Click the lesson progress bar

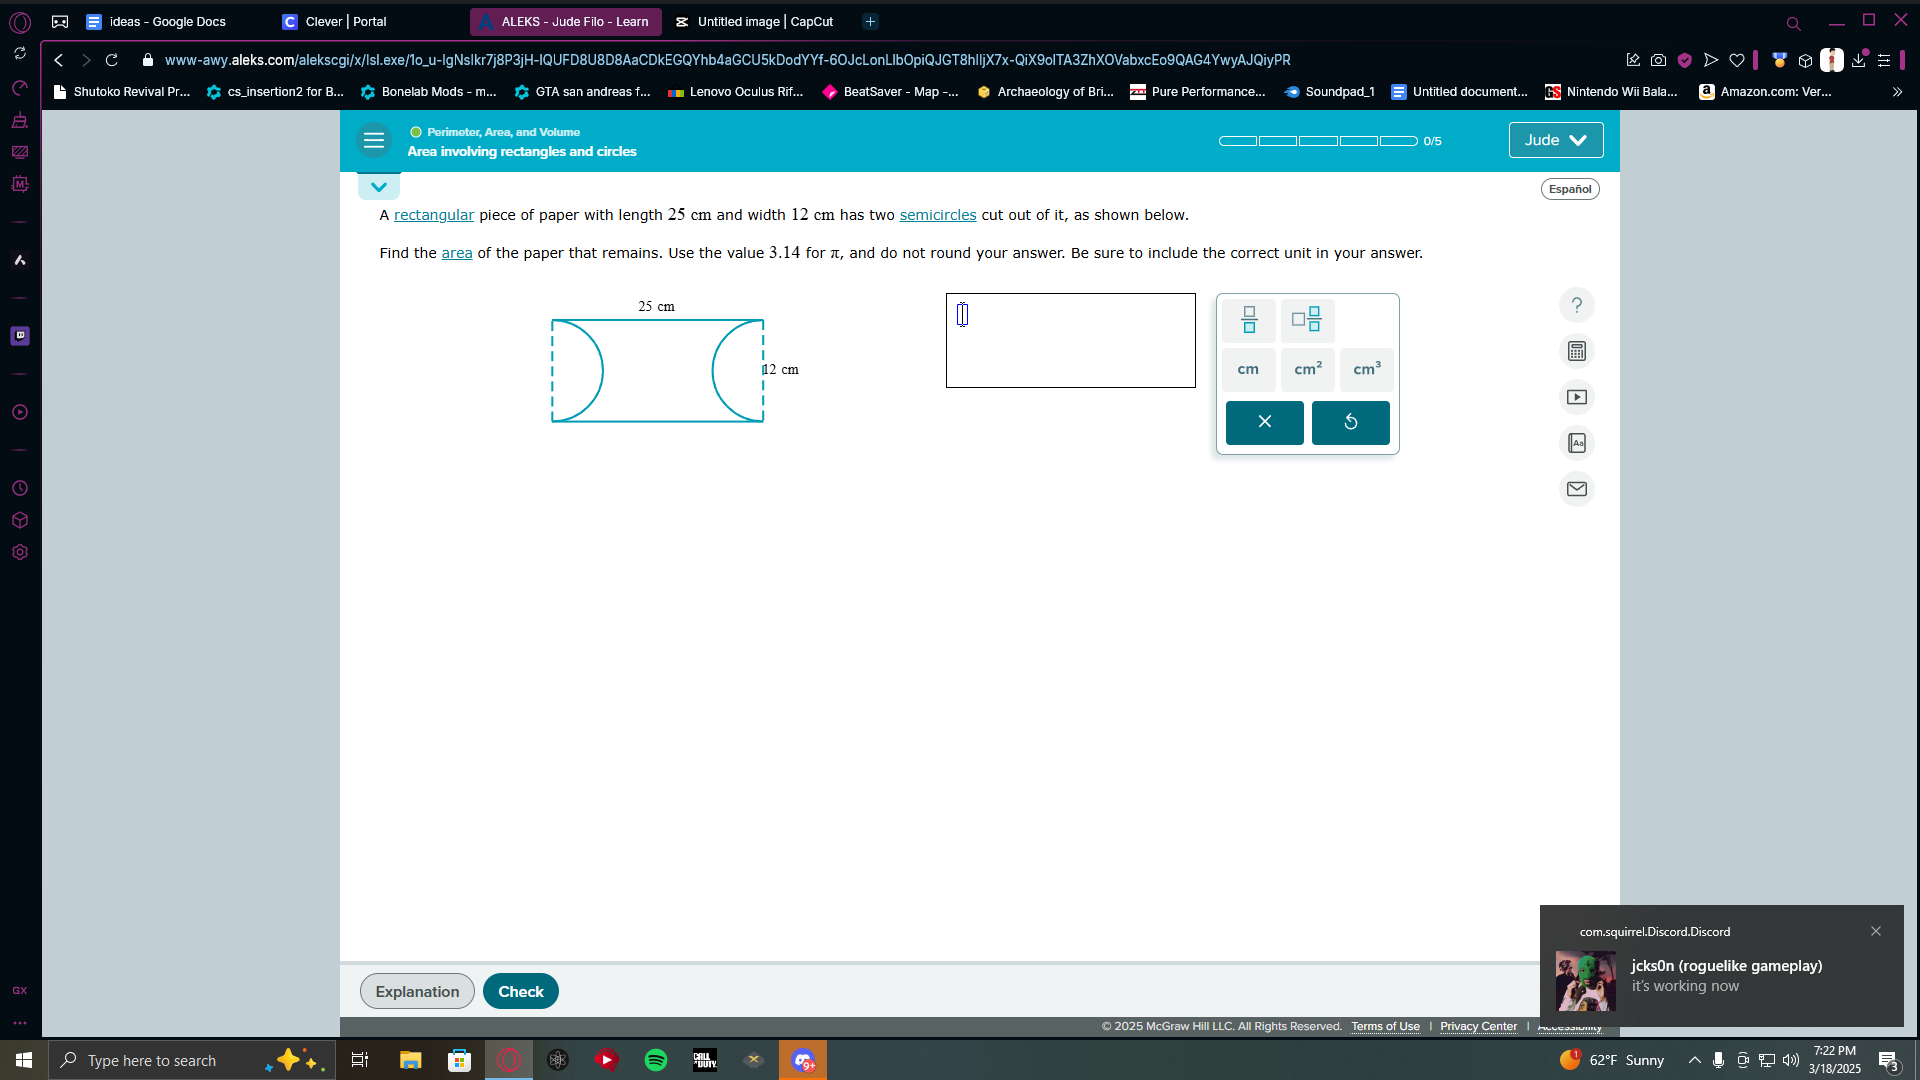1317,141
